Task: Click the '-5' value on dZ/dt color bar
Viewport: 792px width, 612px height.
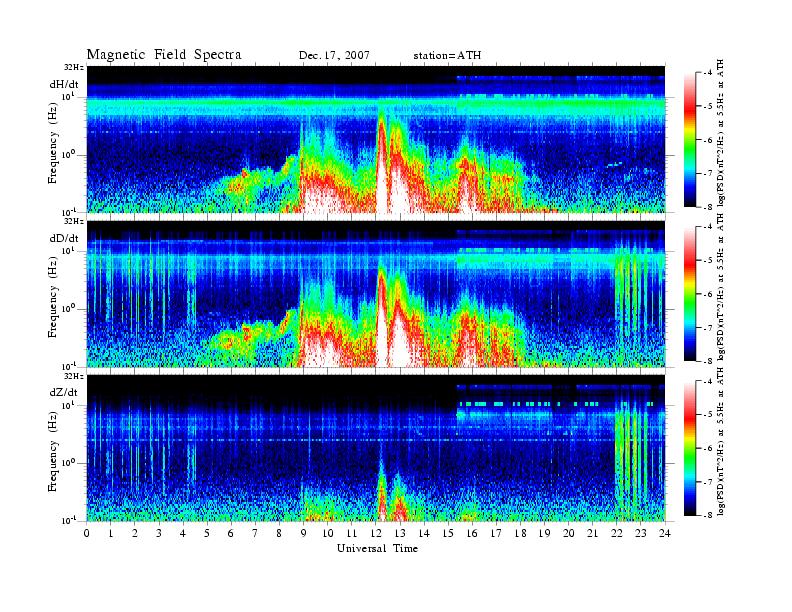Action: coord(708,414)
